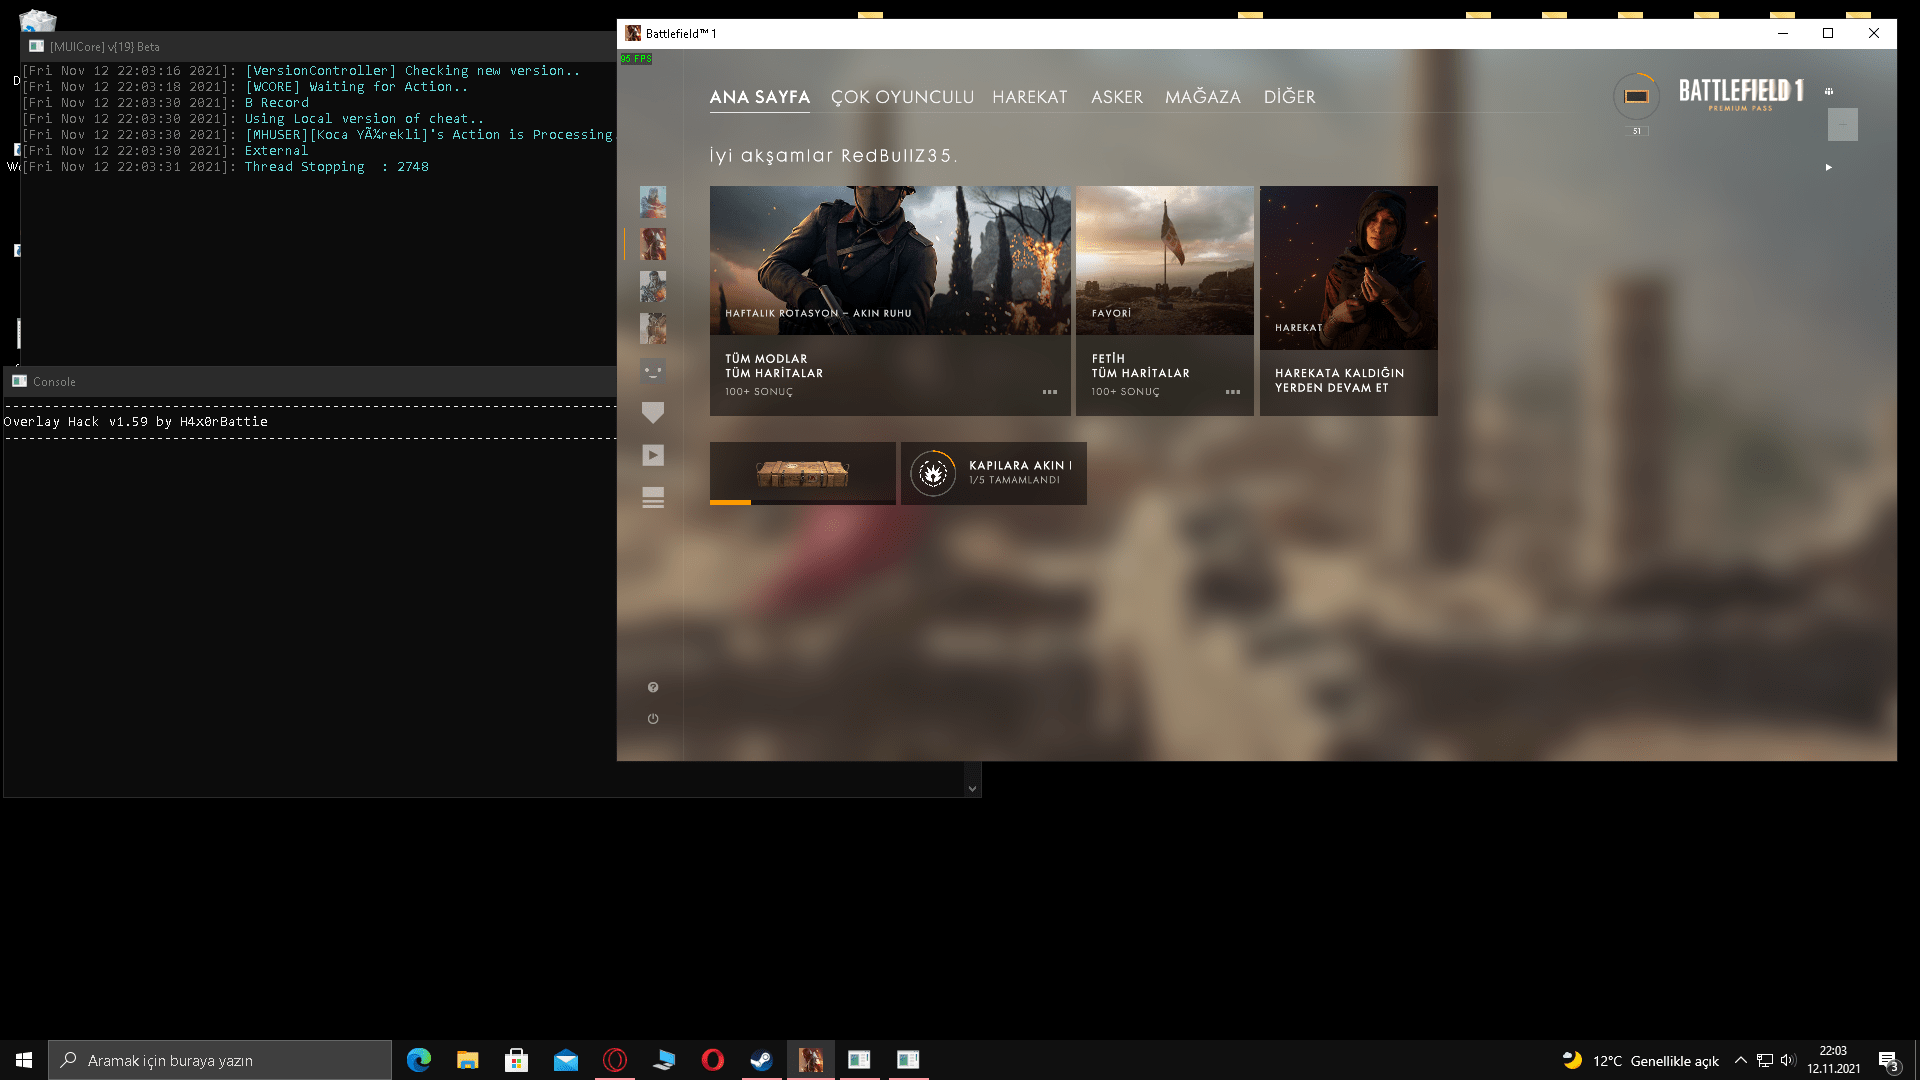Open the play video icon in sidebar
The image size is (1920, 1080).
coord(653,455)
